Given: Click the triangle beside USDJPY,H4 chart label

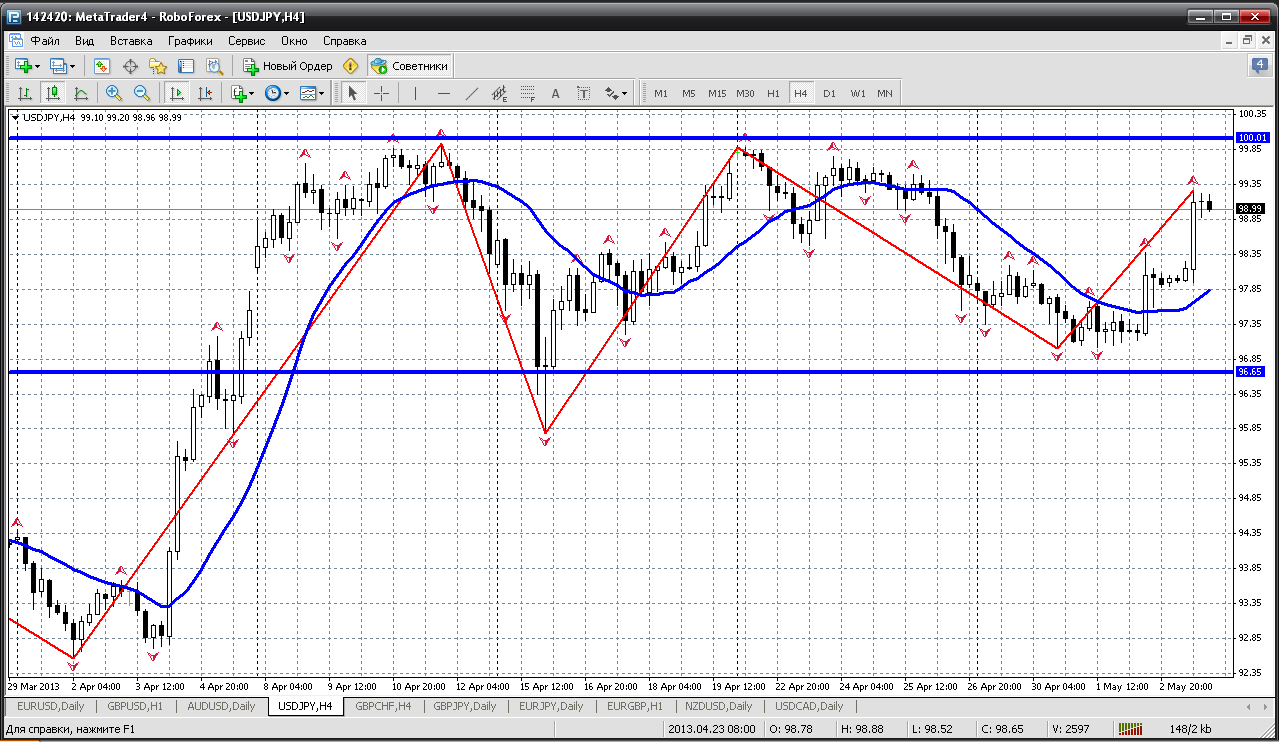Looking at the screenshot, I should [x=15, y=117].
